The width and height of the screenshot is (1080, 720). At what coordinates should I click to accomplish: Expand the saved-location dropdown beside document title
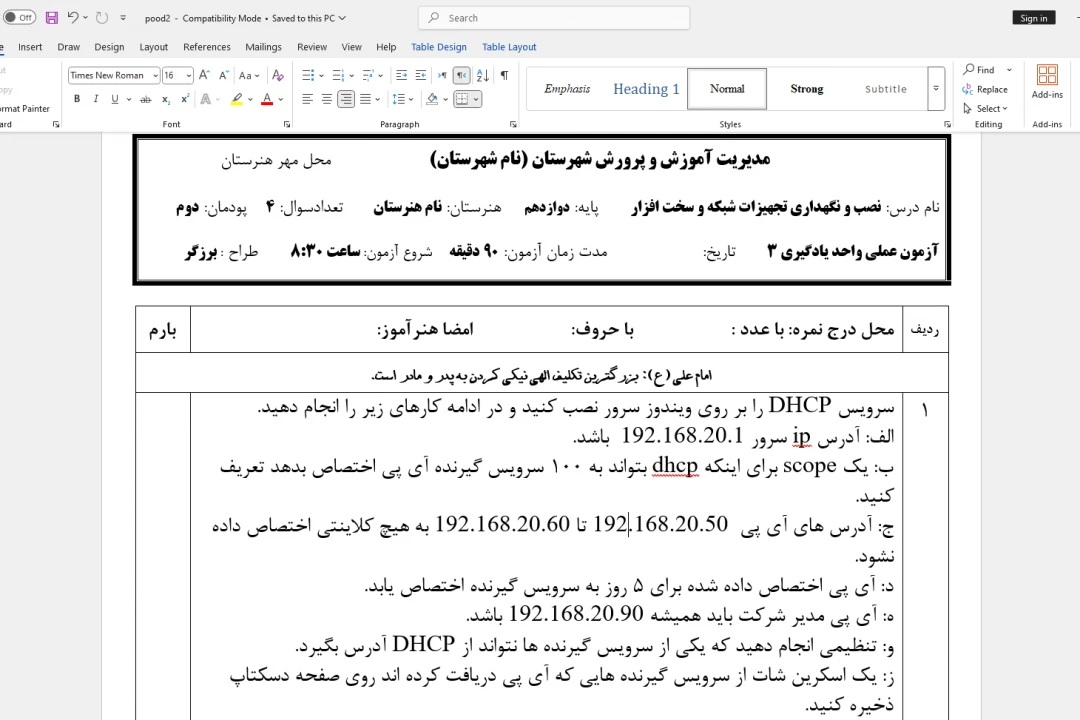pyautogui.click(x=342, y=18)
